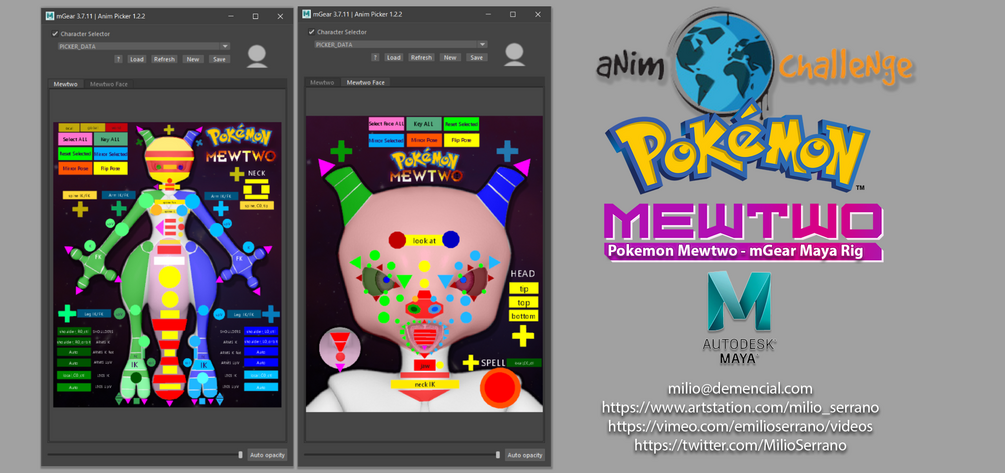Click Auto opacity in the left window
Image resolution: width=1005 pixels, height=473 pixels.
(268, 455)
